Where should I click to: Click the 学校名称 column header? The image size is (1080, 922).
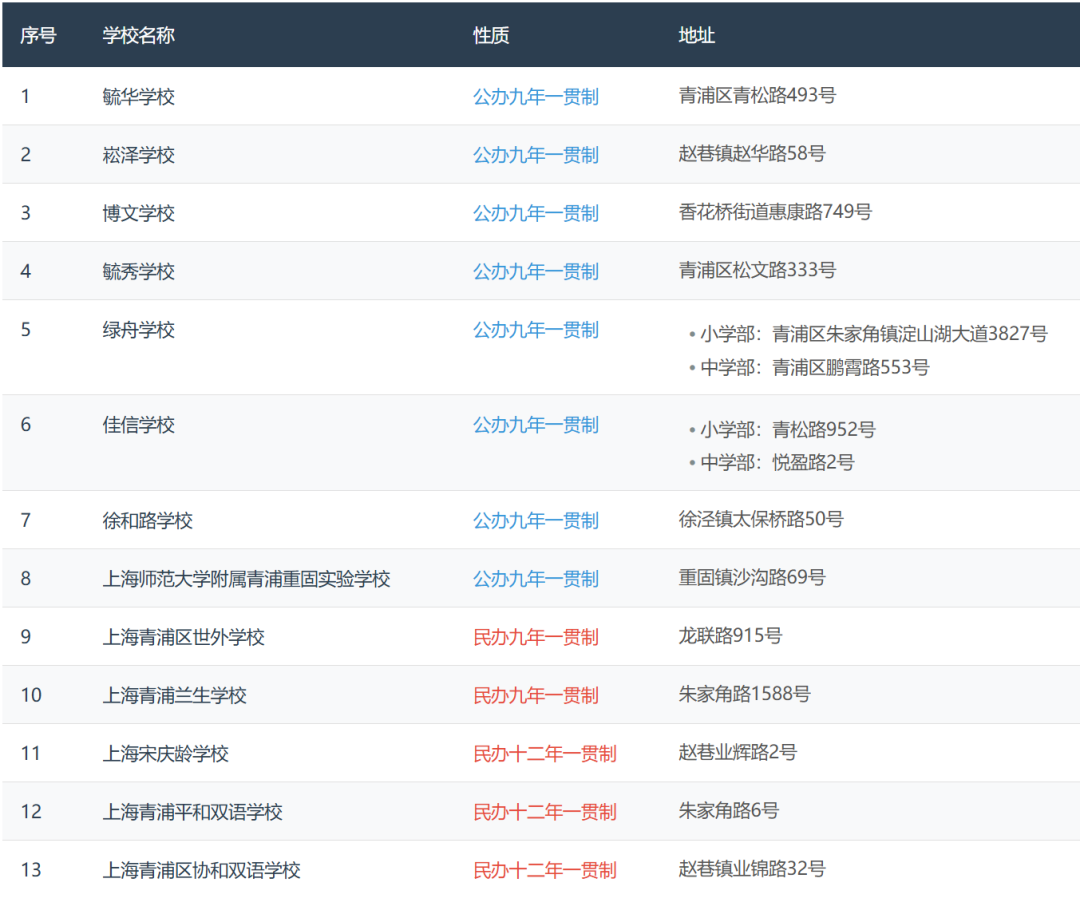click(138, 35)
